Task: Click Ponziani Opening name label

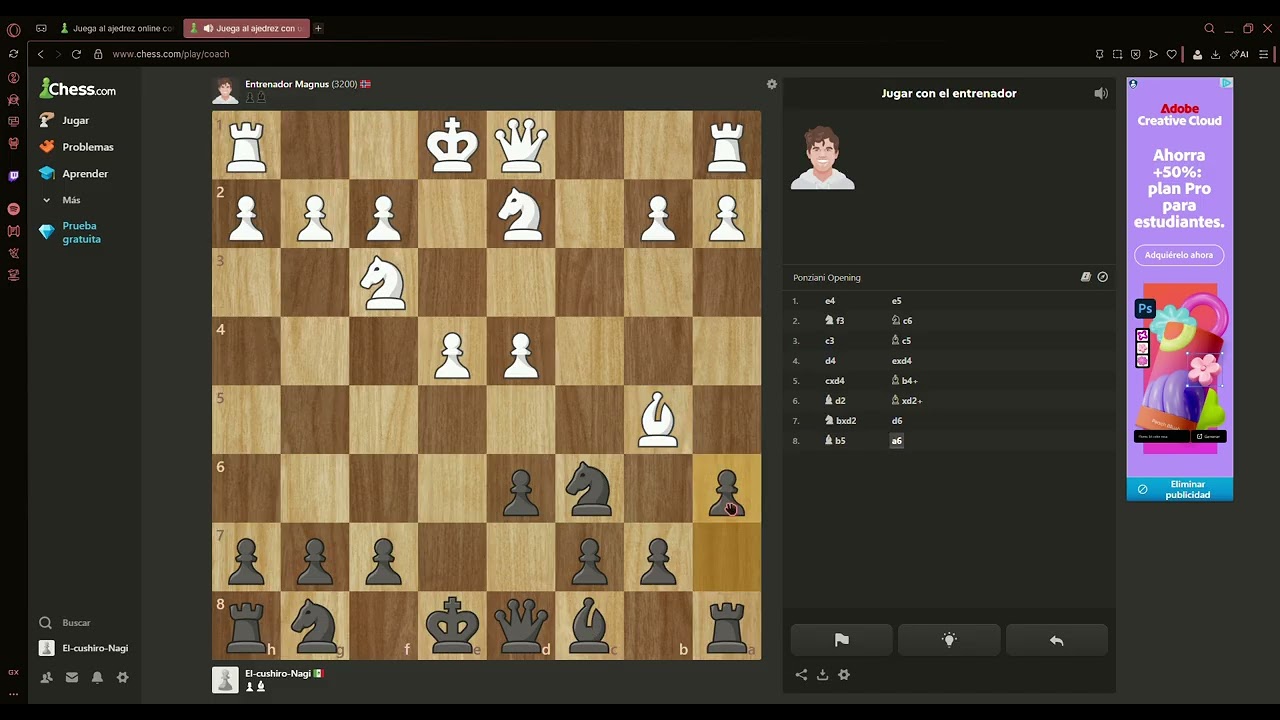Action: click(x=827, y=277)
